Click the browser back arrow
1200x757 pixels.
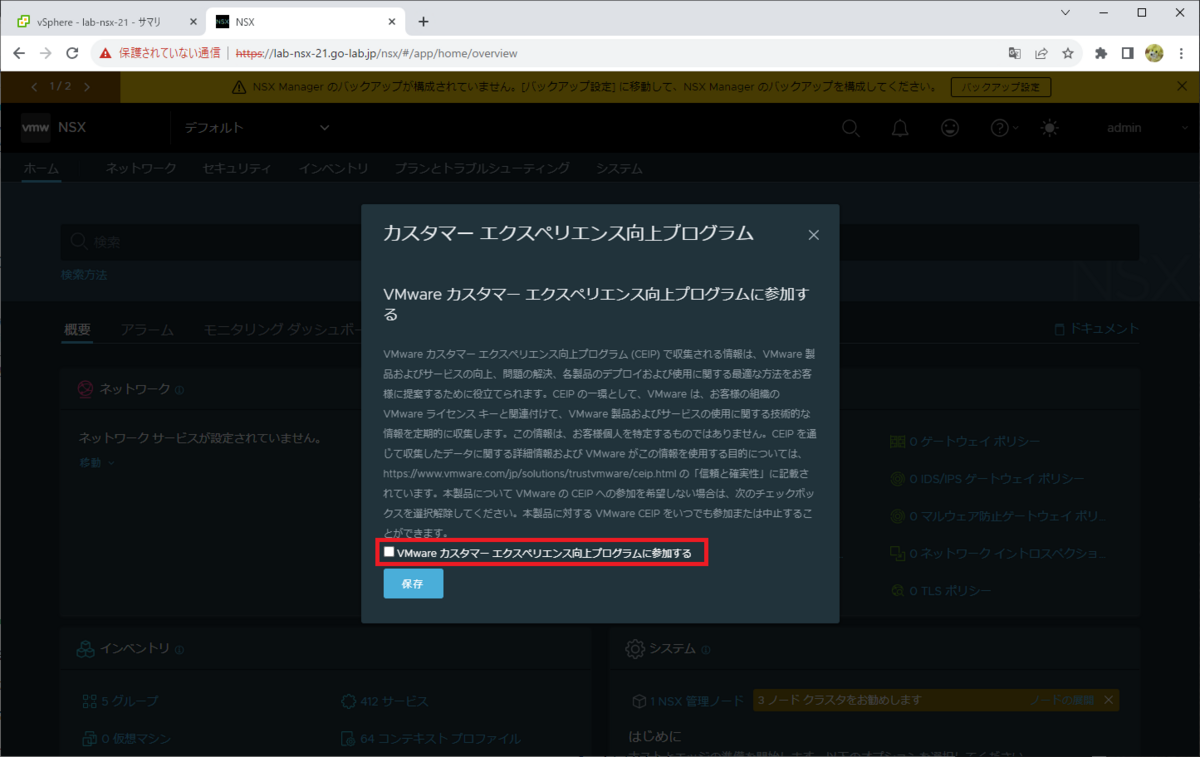[19, 53]
